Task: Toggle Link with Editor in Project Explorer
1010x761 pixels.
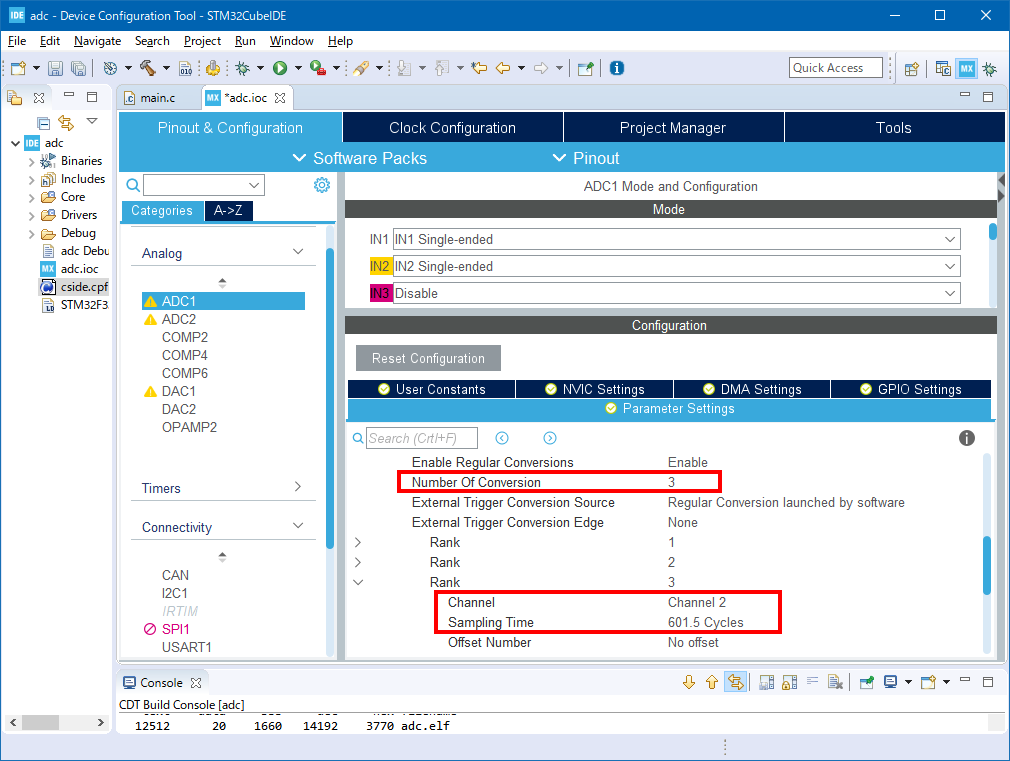Action: tap(66, 122)
